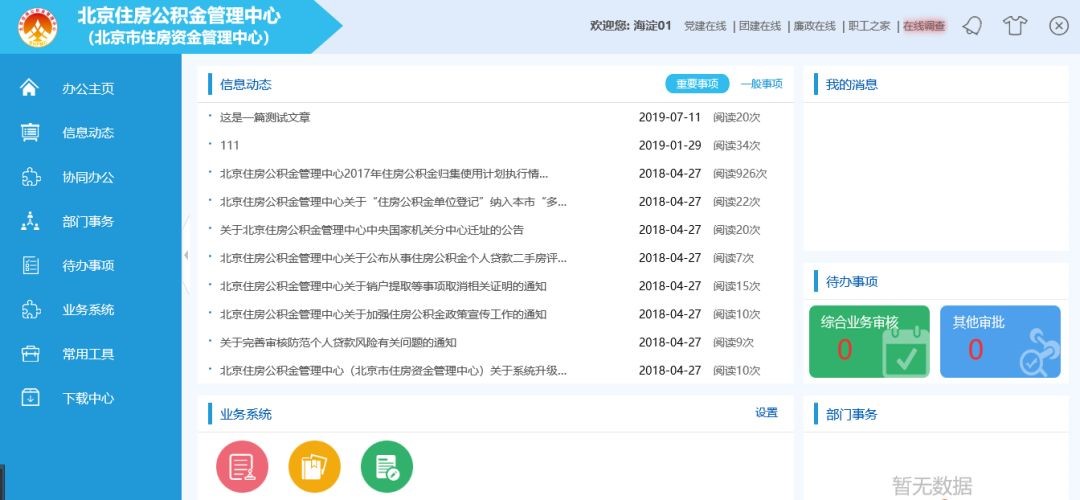Open 下载中心 in the sidebar
This screenshot has width=1080, height=500.
tap(88, 399)
